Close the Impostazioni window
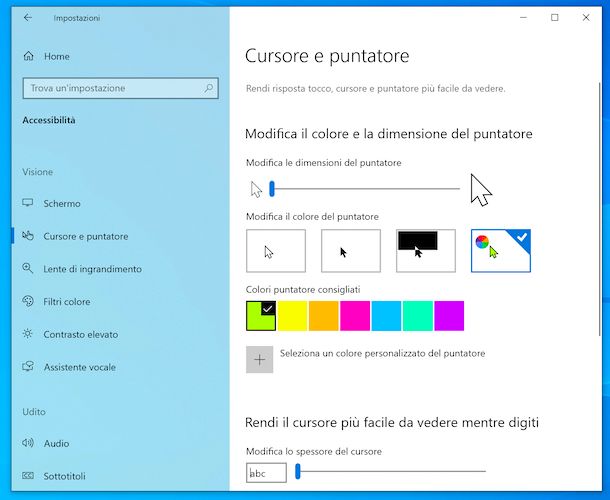 (x=586, y=18)
